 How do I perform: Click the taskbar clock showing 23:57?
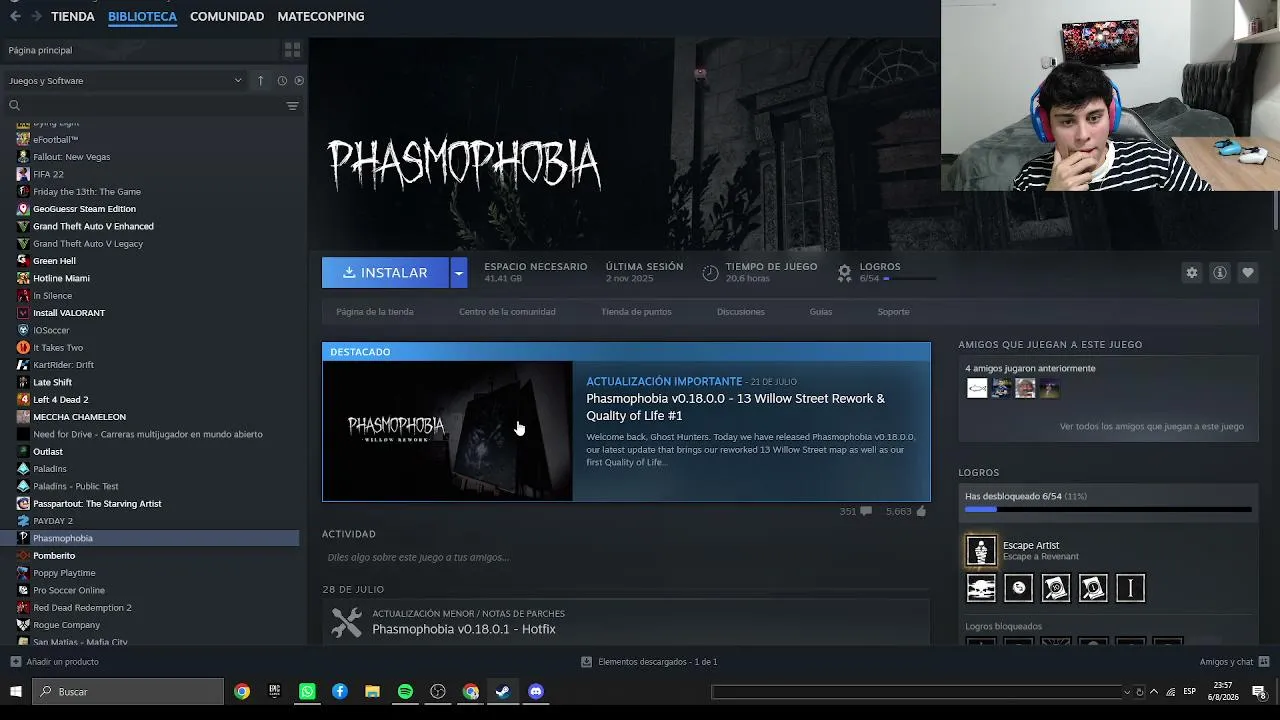(x=1225, y=692)
